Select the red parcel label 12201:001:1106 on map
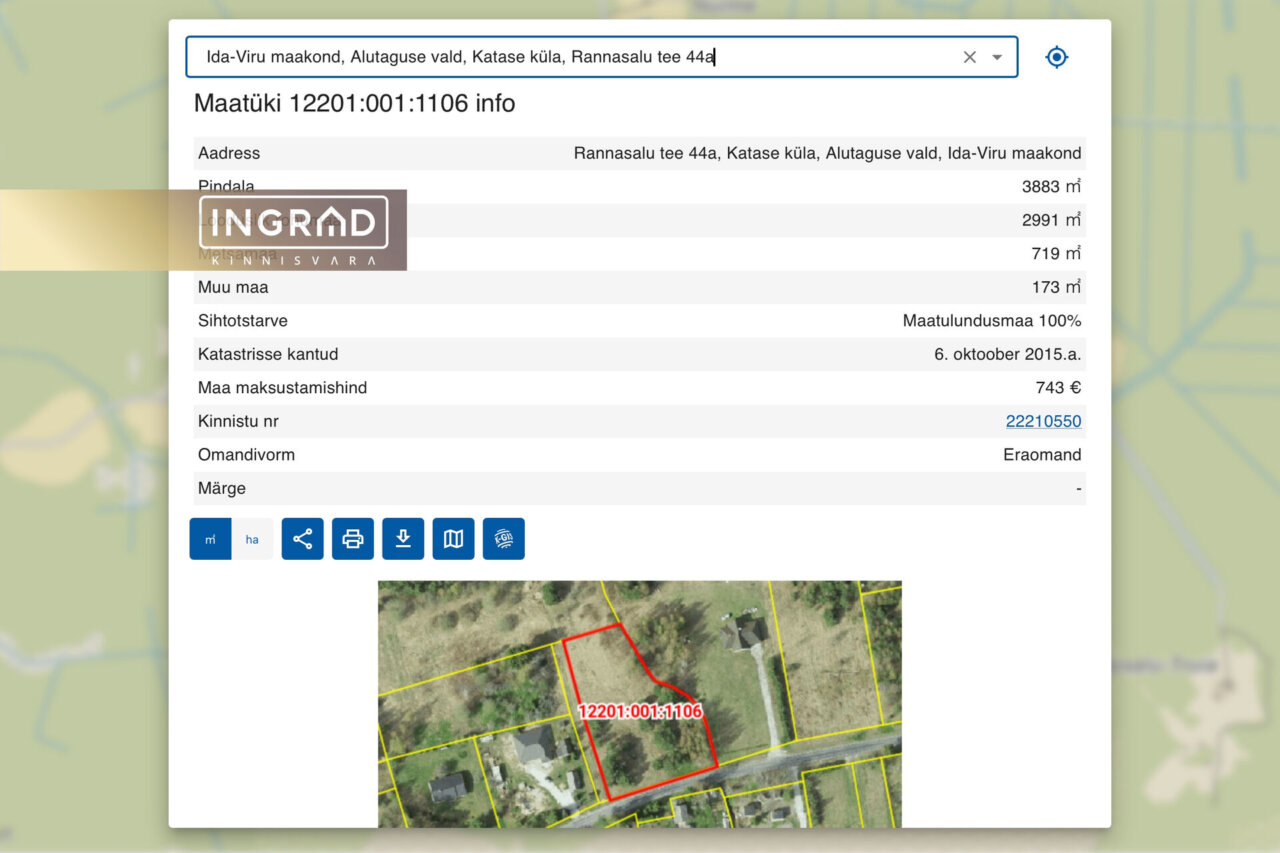Screen dimensions: 1280x853 point(640,712)
